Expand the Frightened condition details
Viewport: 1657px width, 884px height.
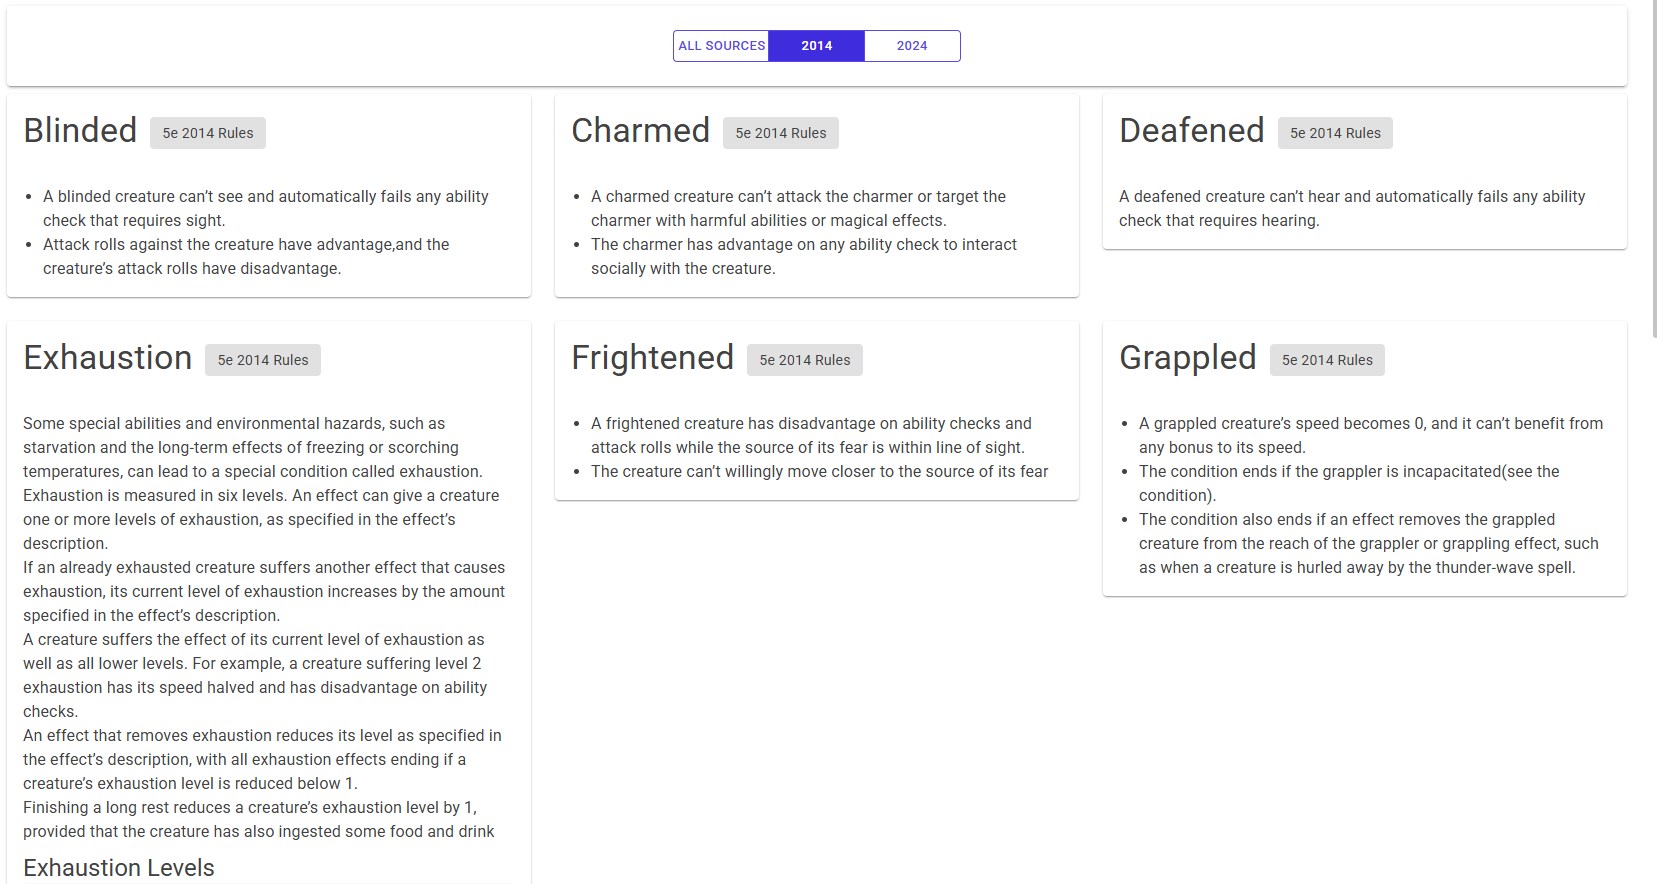click(815, 410)
